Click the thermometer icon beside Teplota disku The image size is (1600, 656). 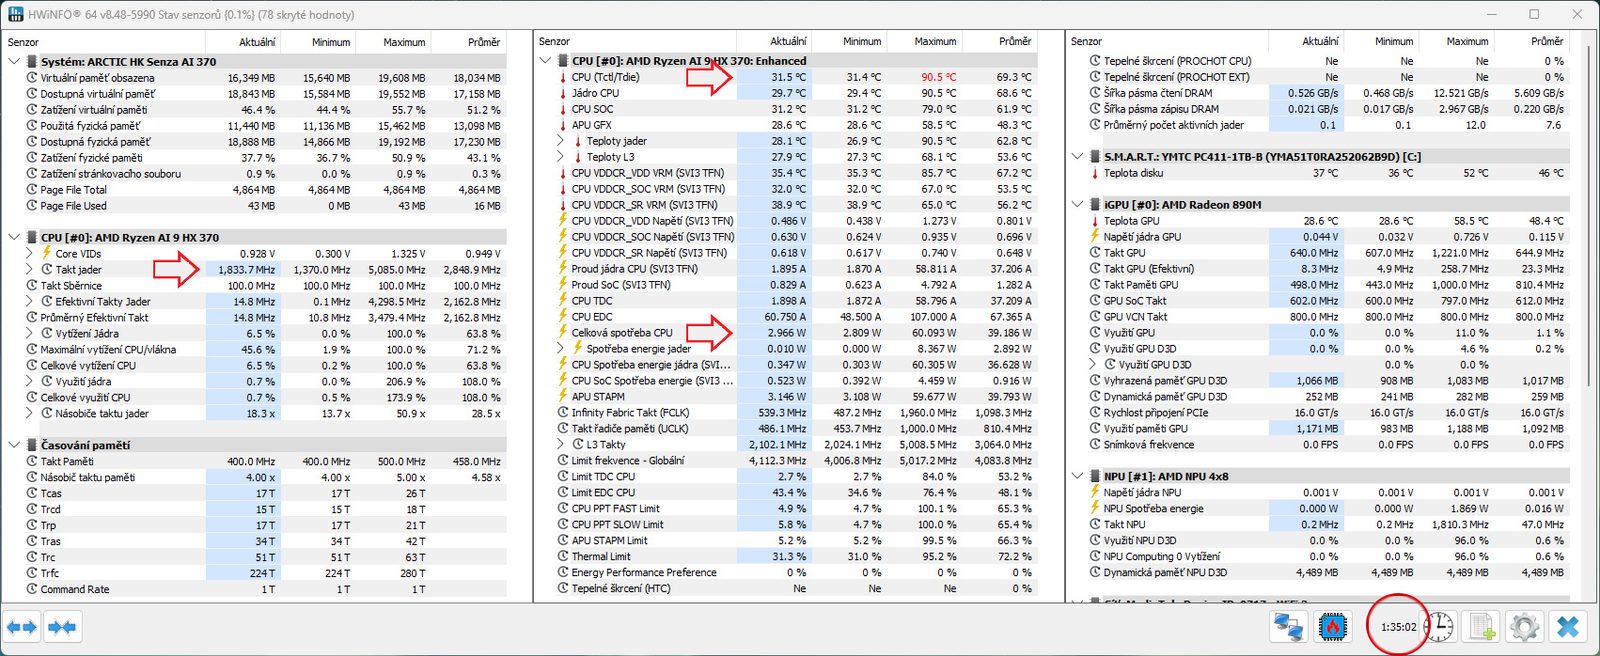[1095, 173]
